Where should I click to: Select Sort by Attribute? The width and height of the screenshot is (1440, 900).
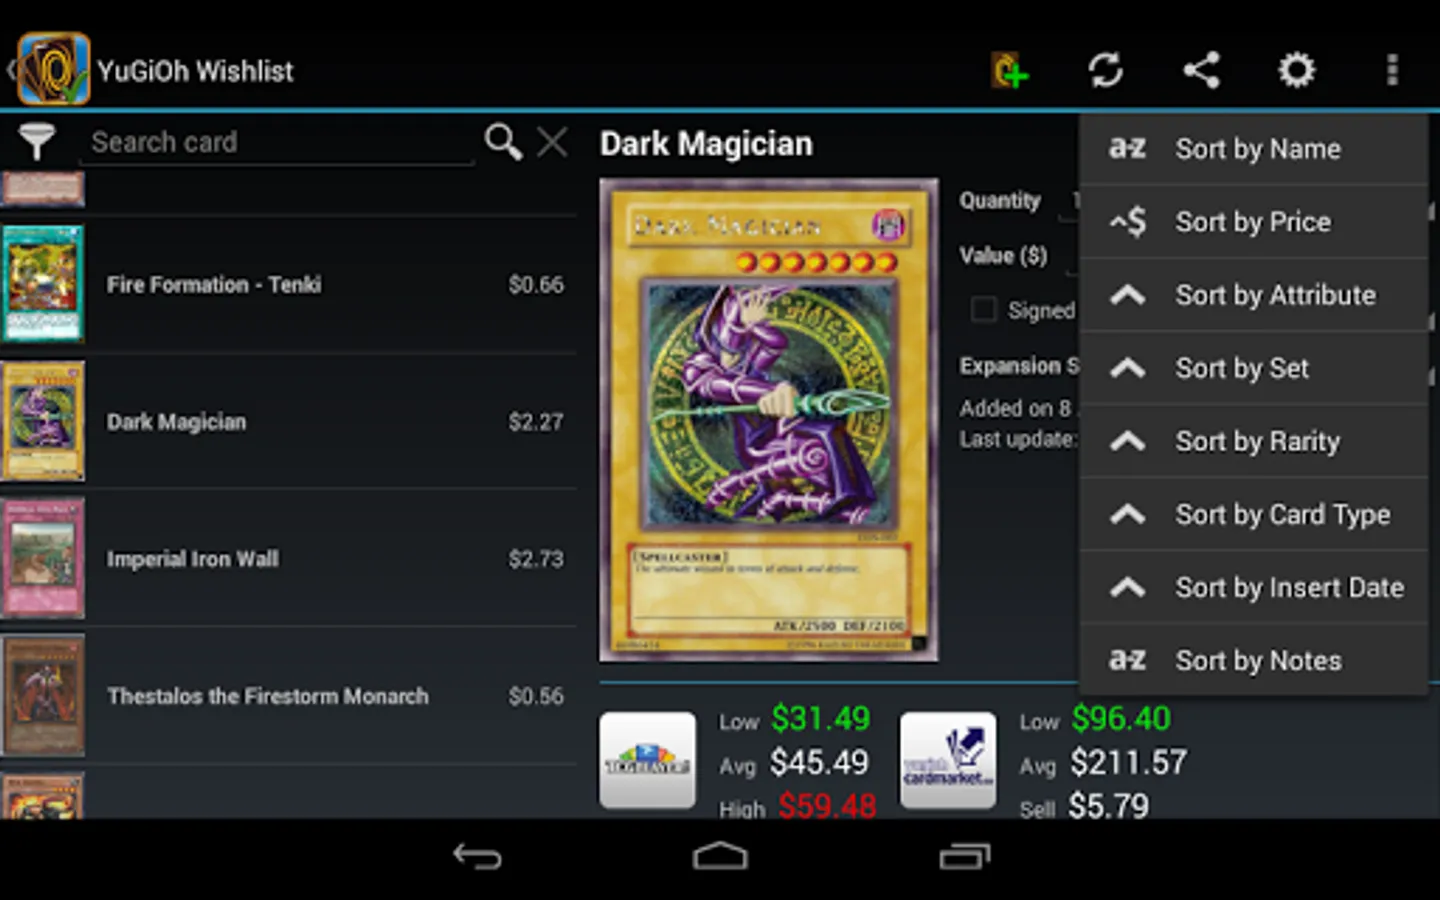click(x=1253, y=295)
